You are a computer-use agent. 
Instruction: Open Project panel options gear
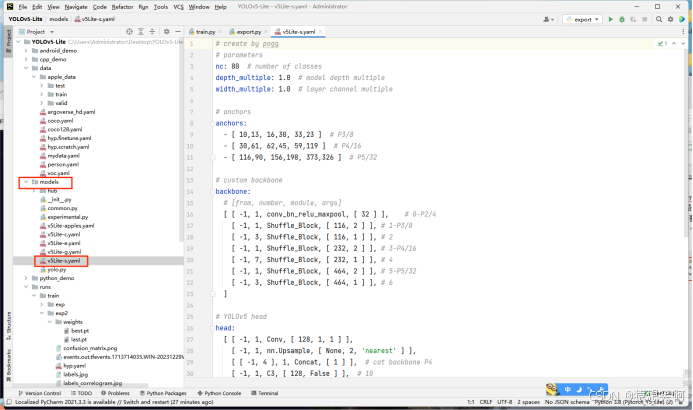(167, 32)
